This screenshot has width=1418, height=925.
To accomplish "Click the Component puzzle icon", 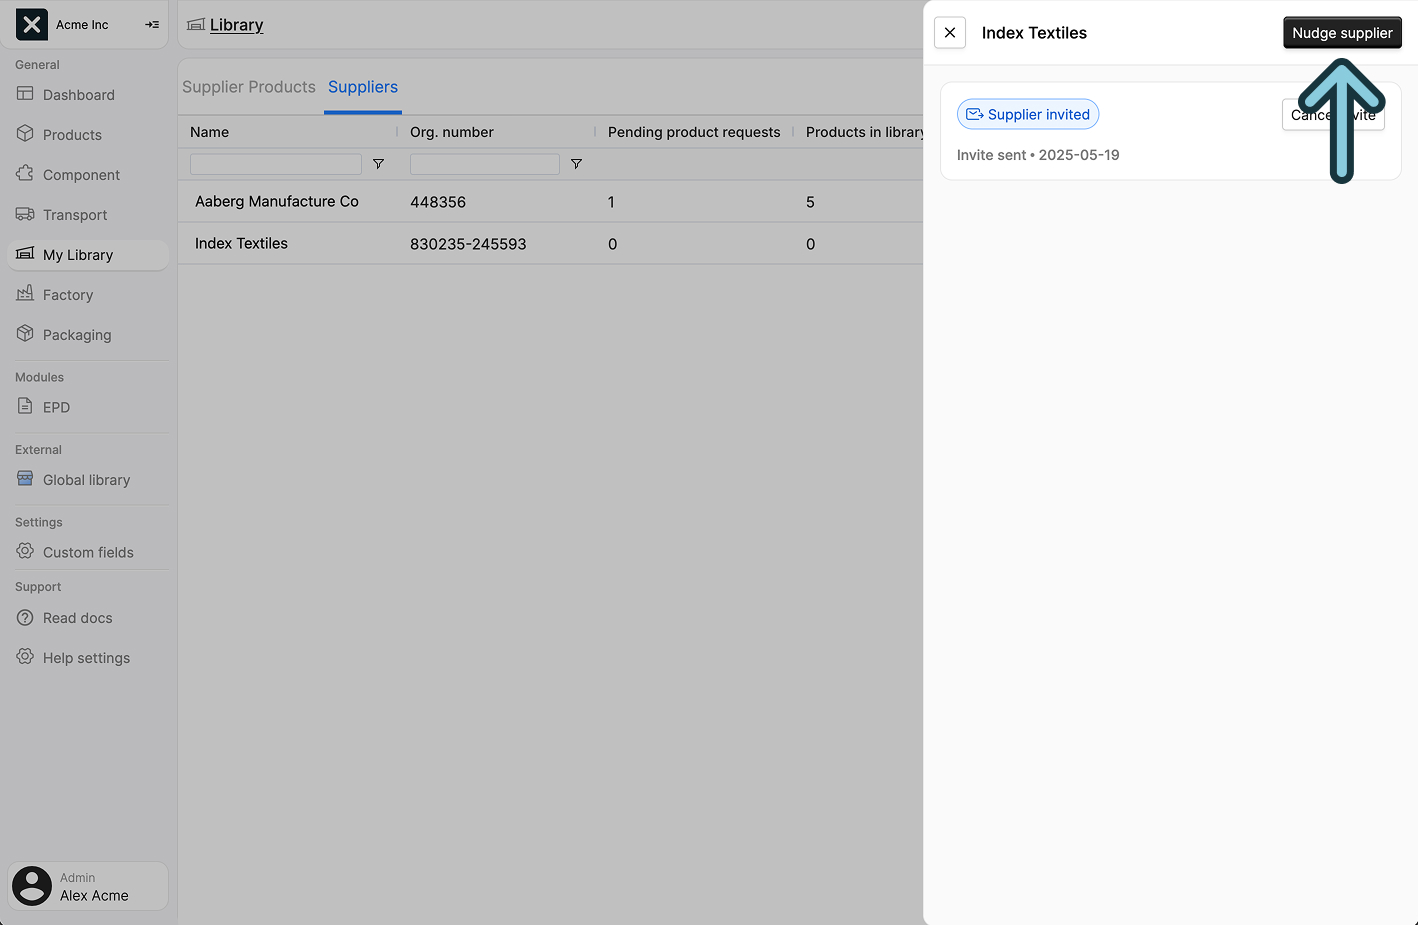I will 25,174.
